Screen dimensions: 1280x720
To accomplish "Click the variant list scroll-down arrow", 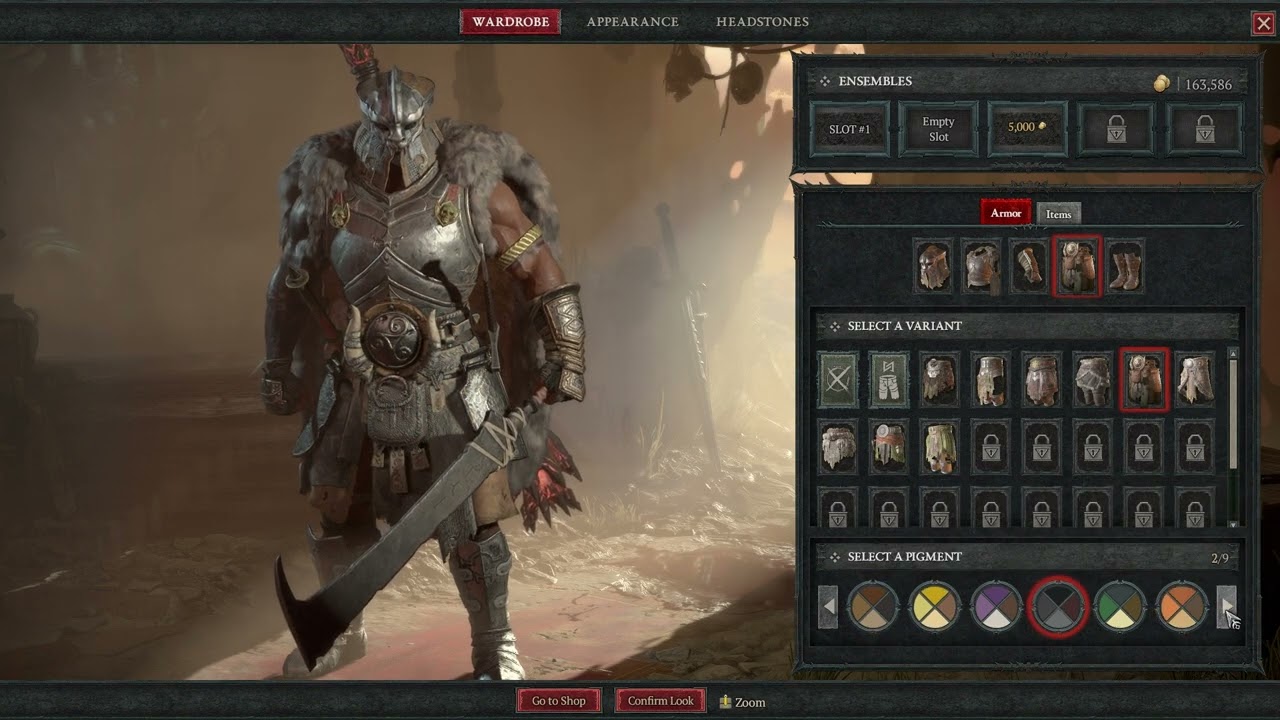I will [x=1233, y=524].
